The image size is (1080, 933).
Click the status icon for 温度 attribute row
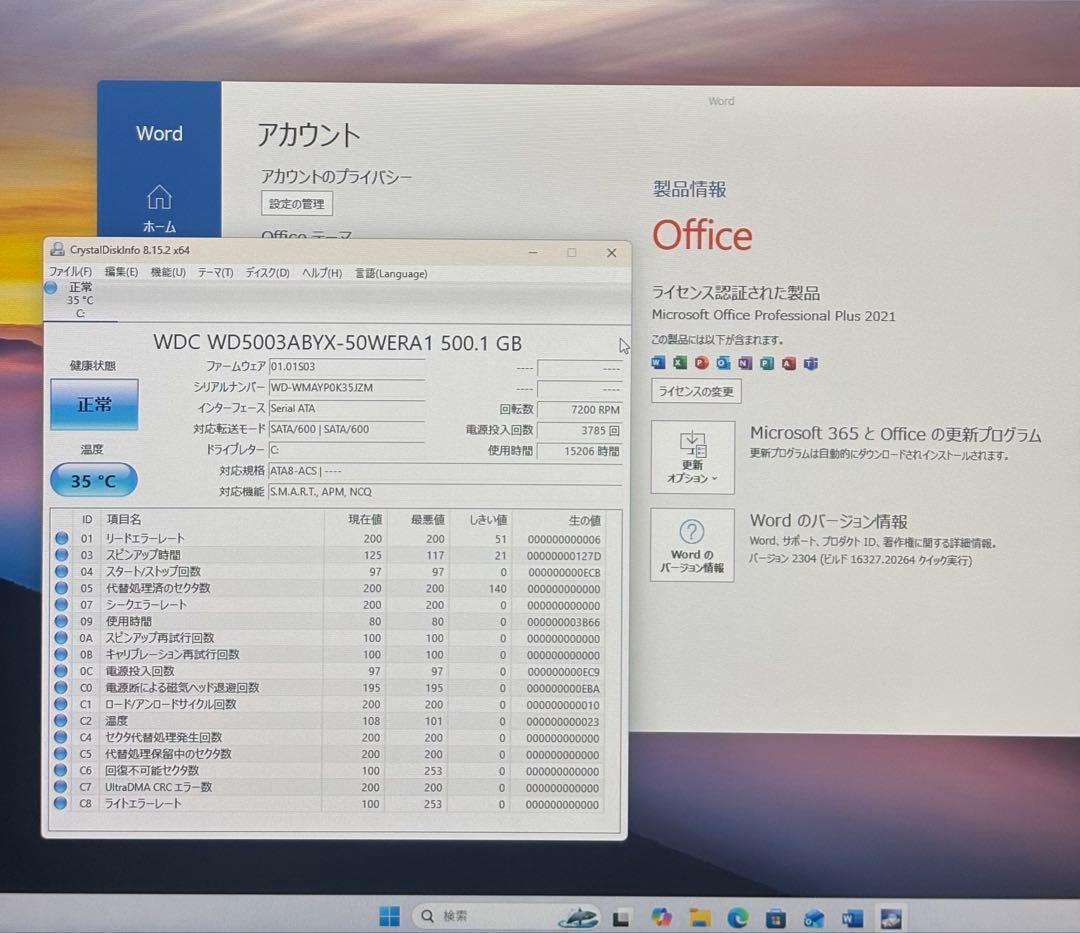click(61, 720)
